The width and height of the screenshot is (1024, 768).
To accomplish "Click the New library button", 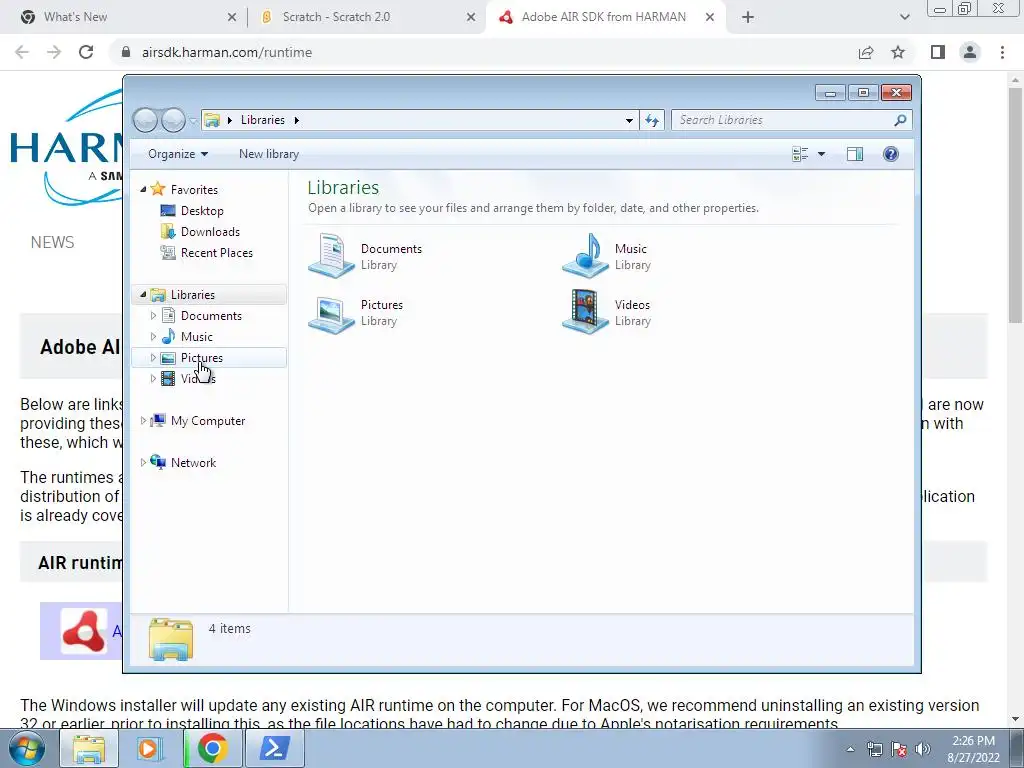I will [x=268, y=154].
